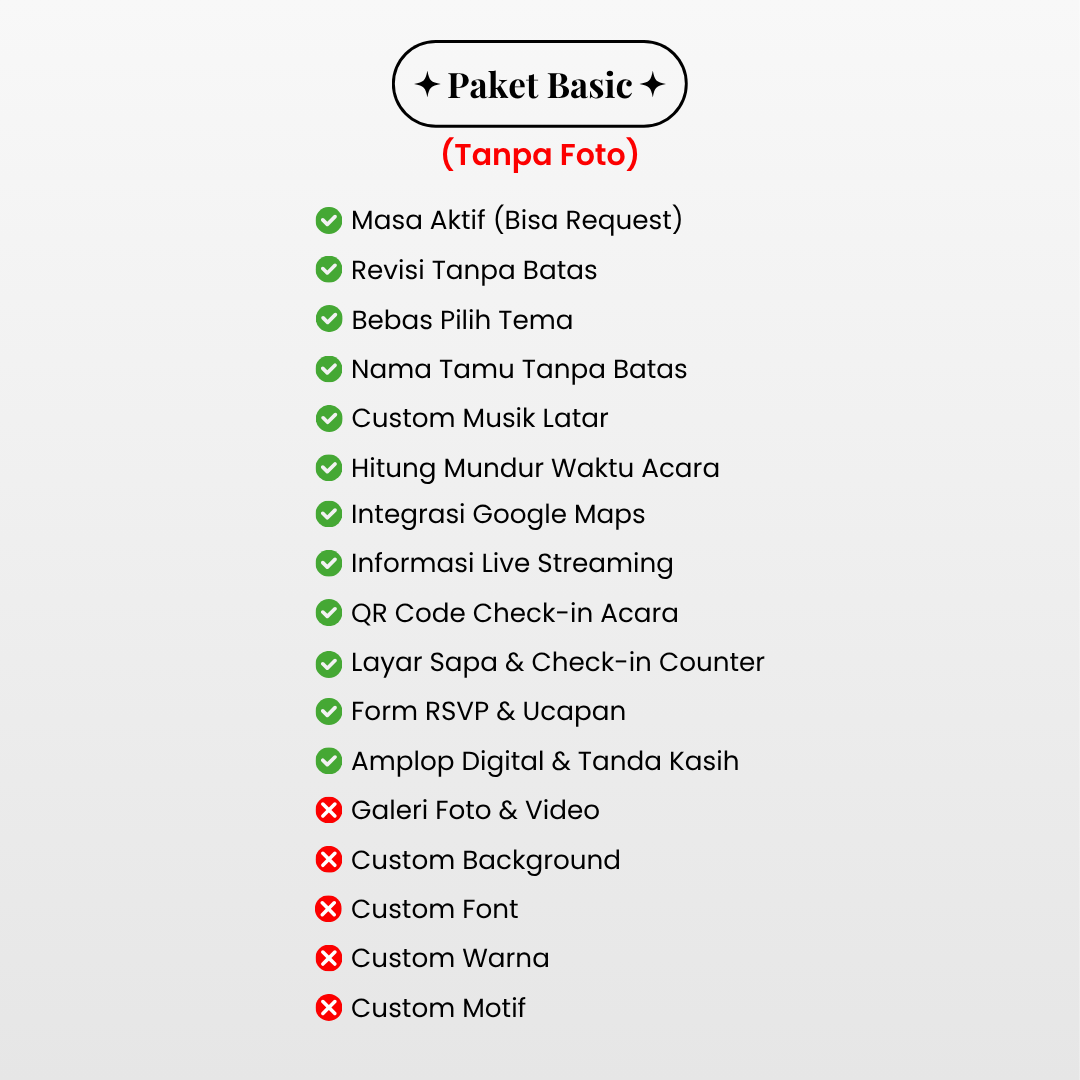Image resolution: width=1080 pixels, height=1080 pixels.
Task: Click the green check beside Revisi Tanpa Batas
Action: click(x=329, y=269)
